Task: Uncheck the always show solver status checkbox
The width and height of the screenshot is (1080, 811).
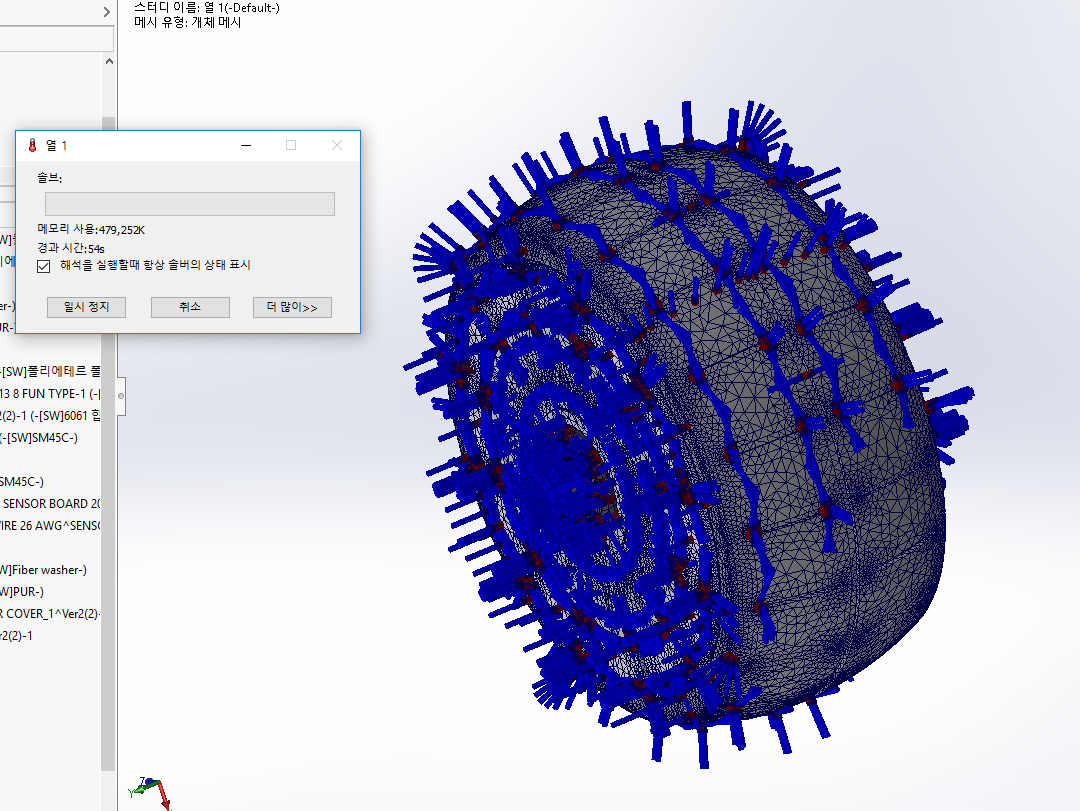Action: click(44, 266)
